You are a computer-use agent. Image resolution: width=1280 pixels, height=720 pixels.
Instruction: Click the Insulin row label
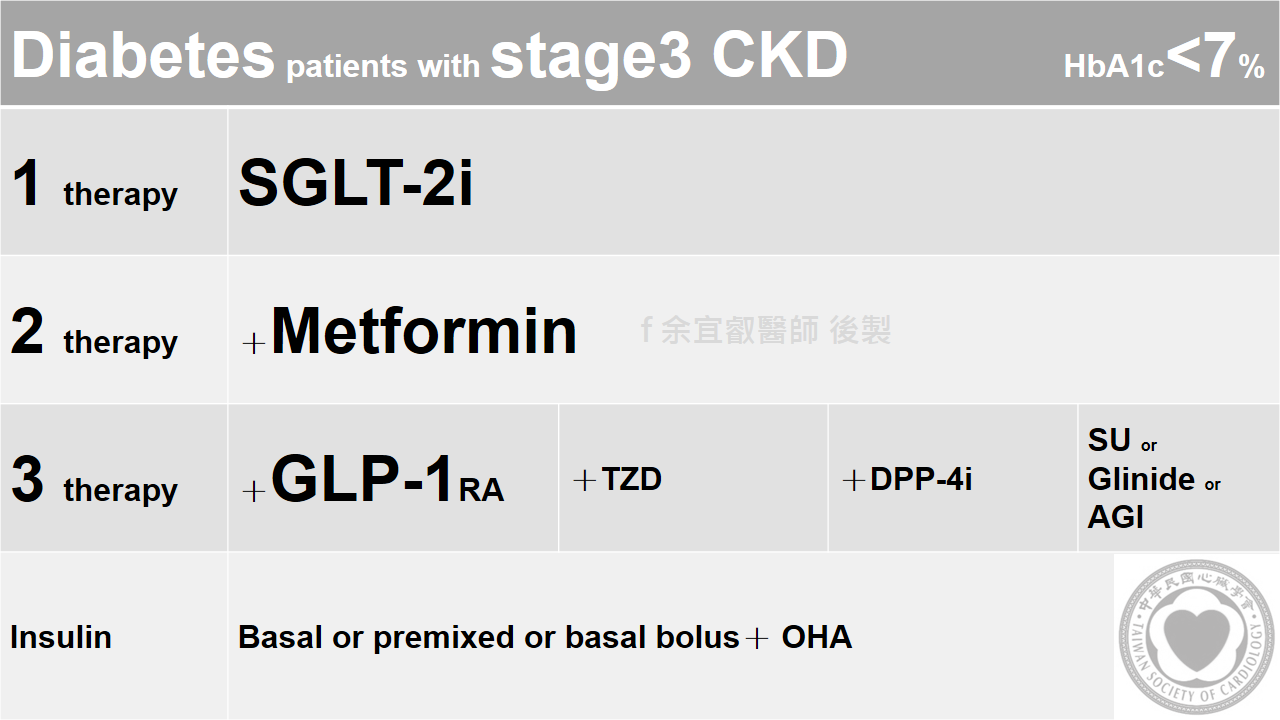[61, 637]
